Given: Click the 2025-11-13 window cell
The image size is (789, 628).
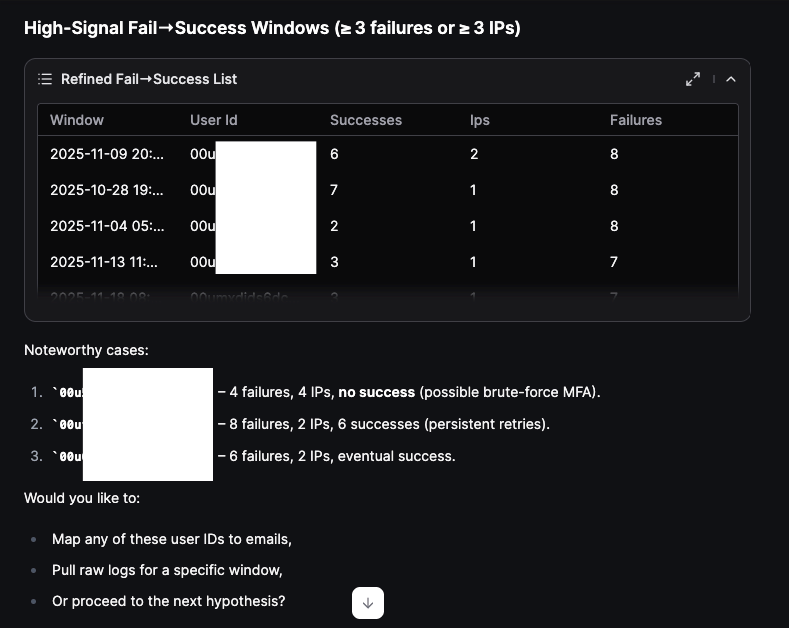Looking at the screenshot, I should [x=106, y=262].
